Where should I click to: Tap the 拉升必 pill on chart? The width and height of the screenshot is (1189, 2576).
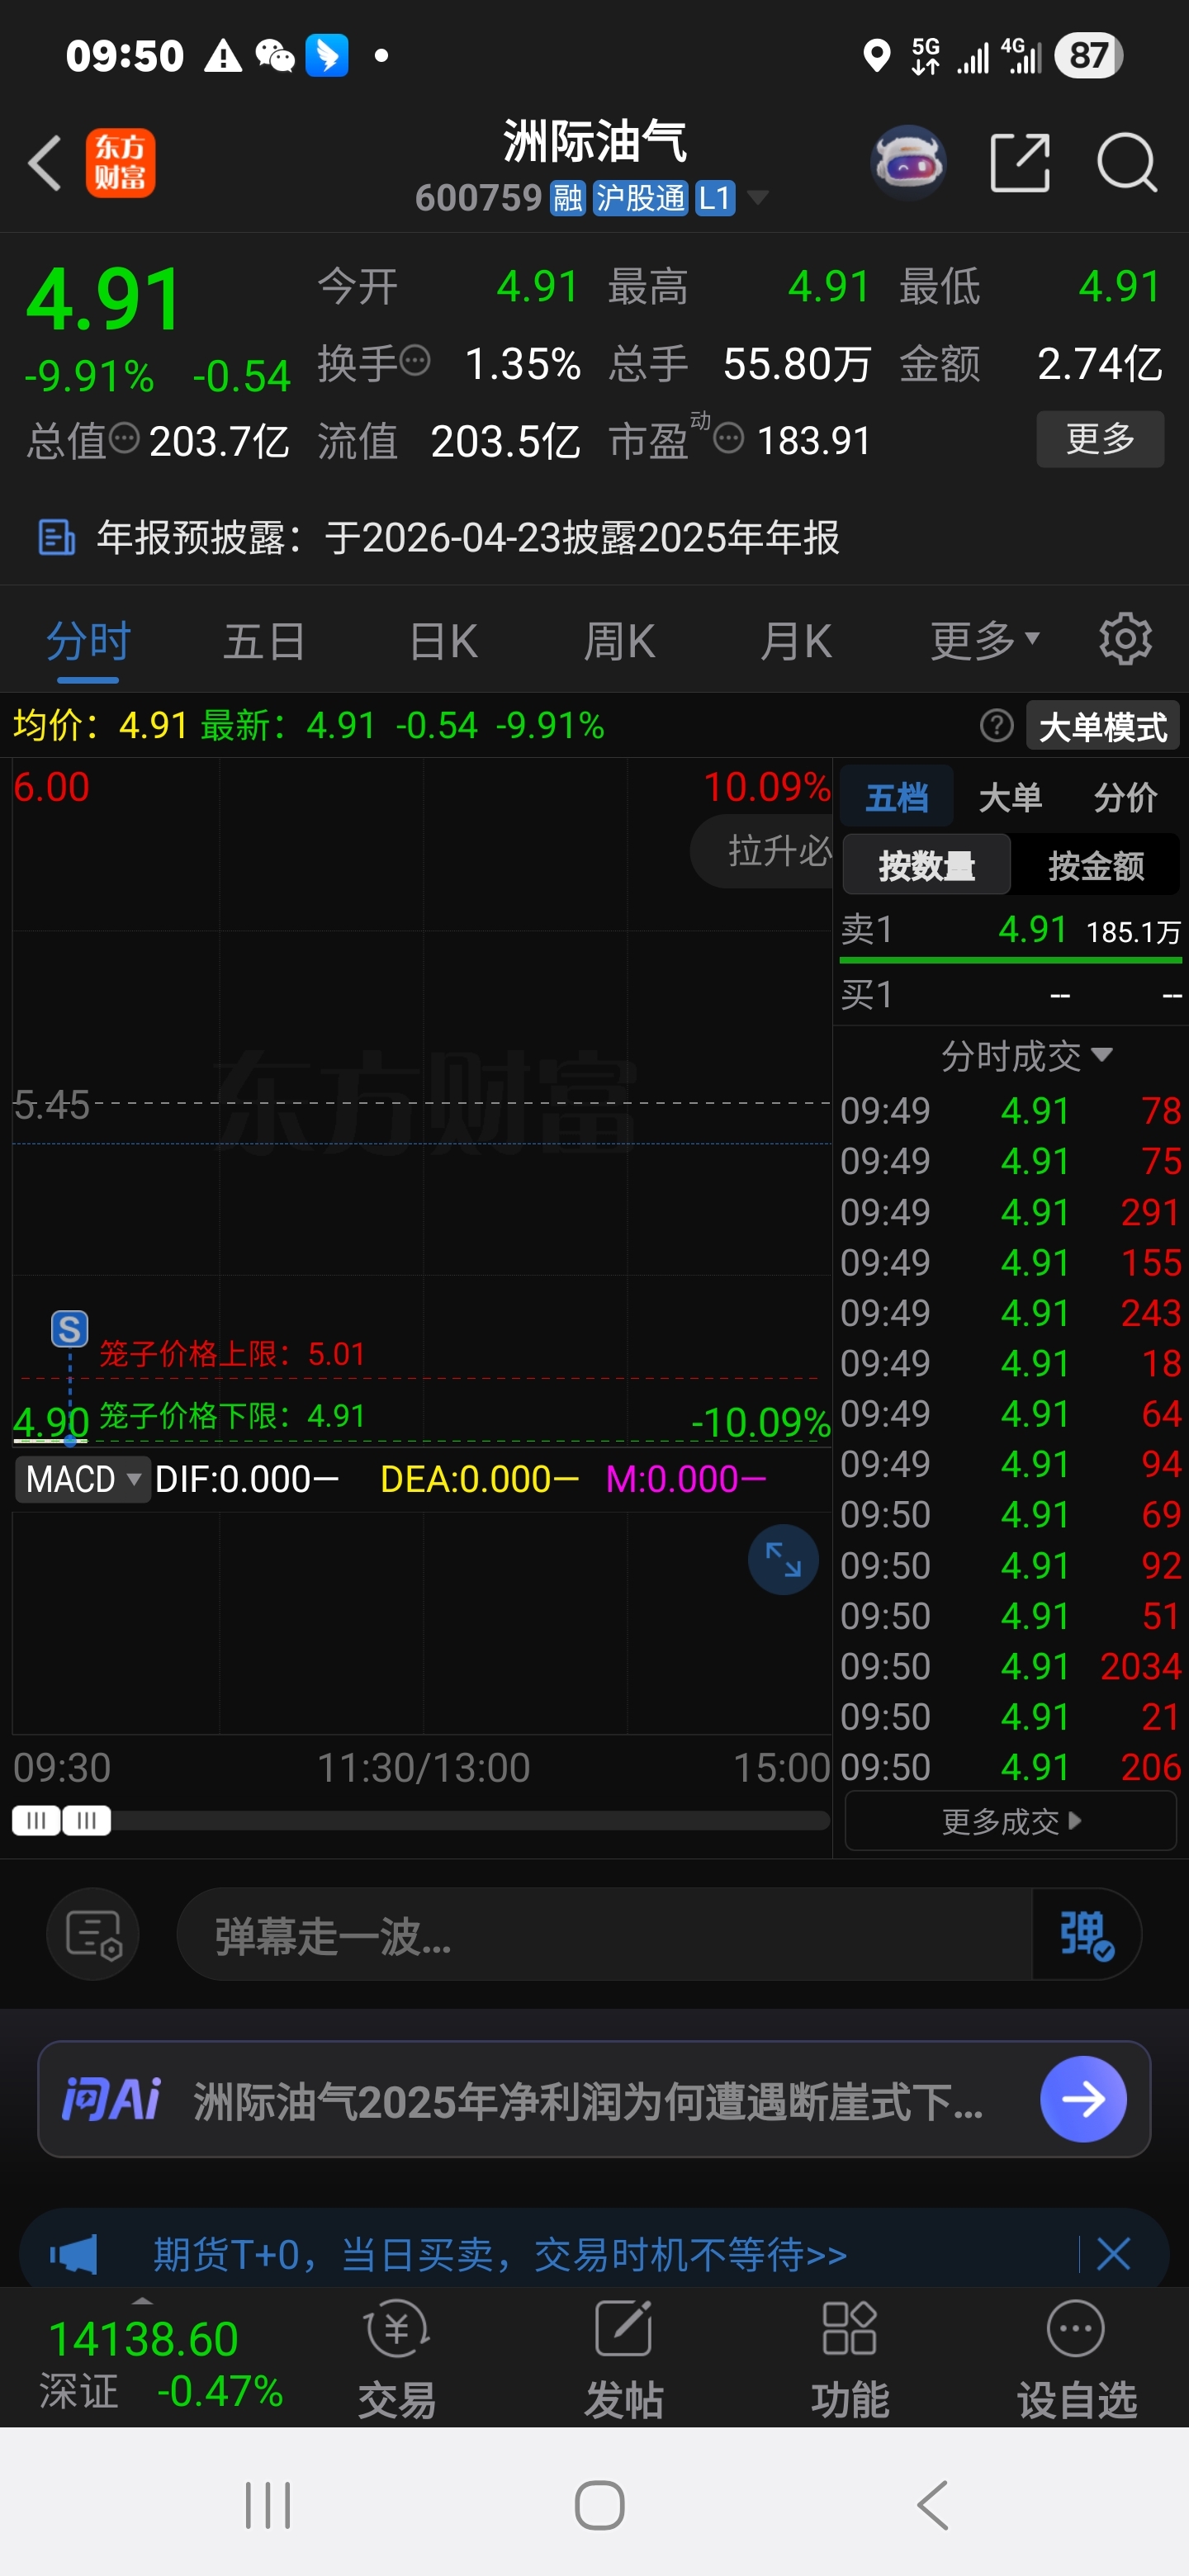click(763, 851)
